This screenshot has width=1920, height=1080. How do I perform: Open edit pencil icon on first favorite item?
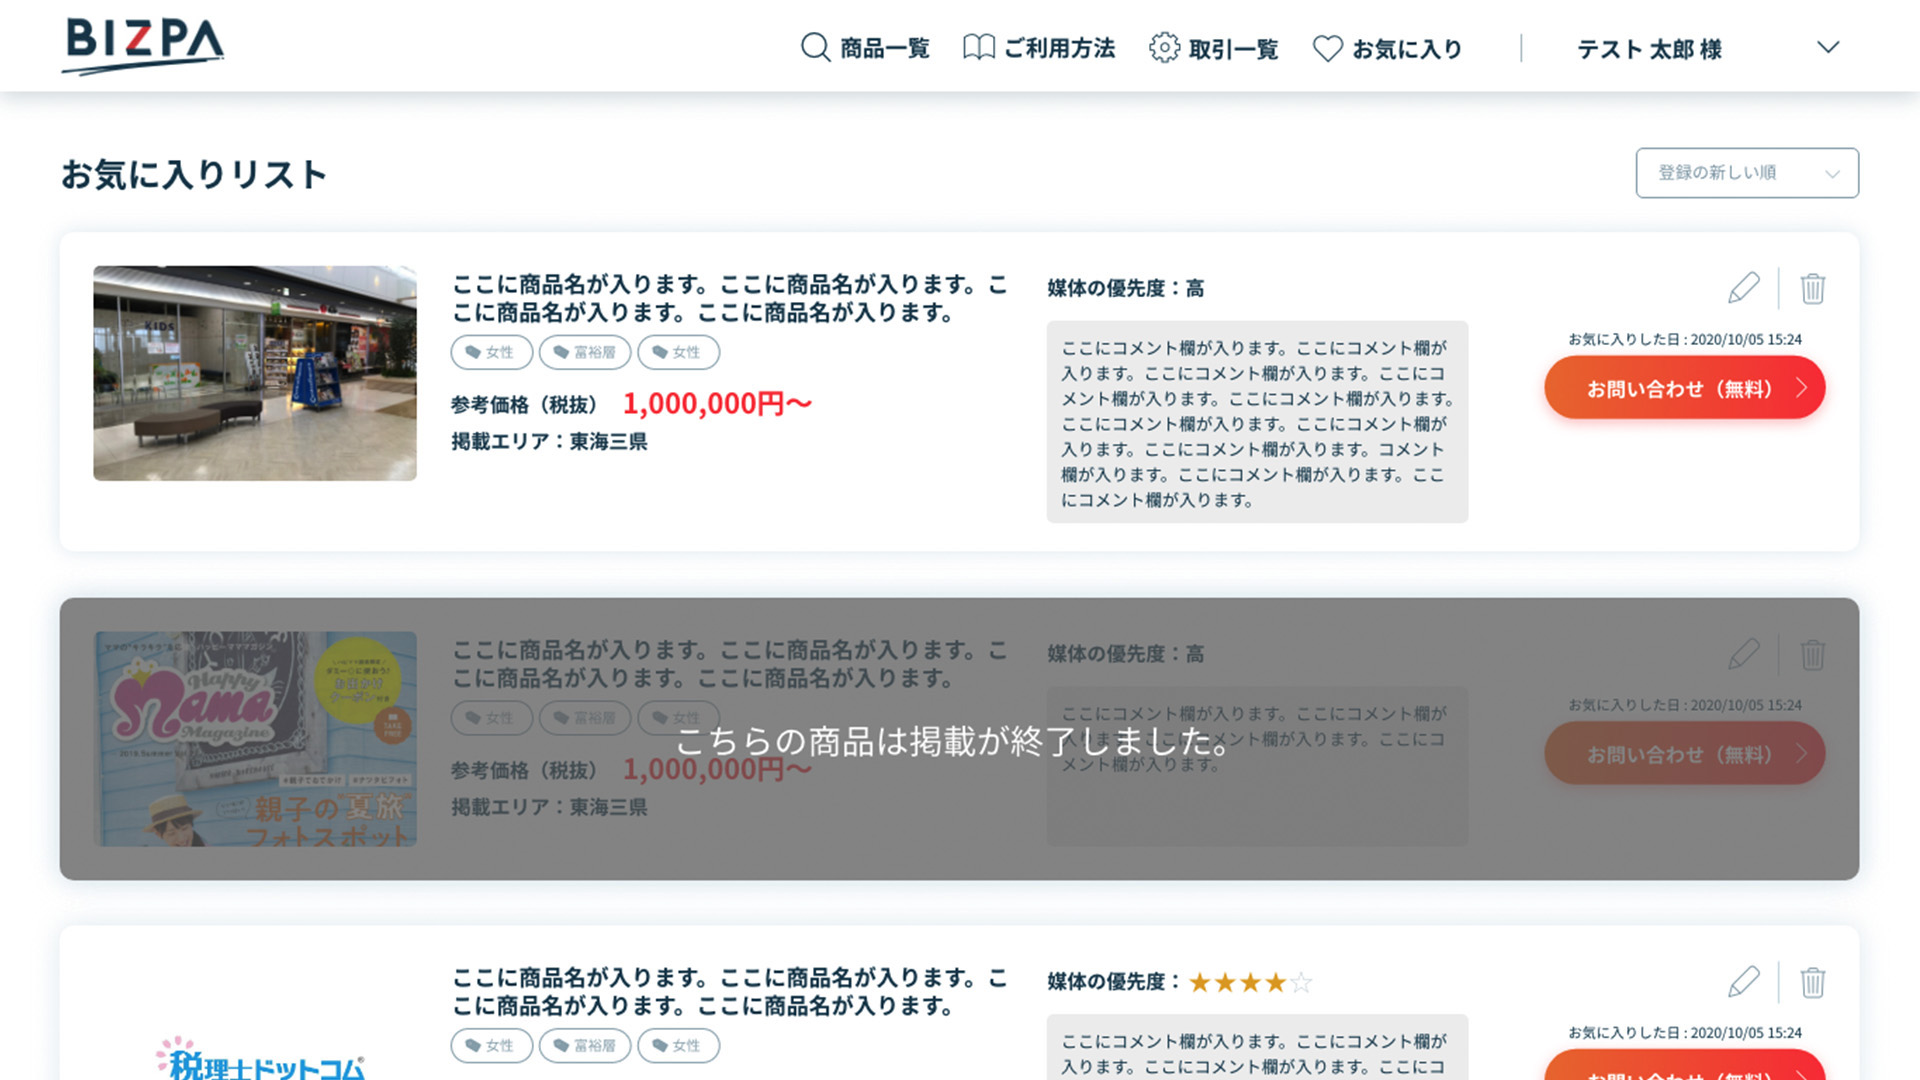(x=1743, y=289)
